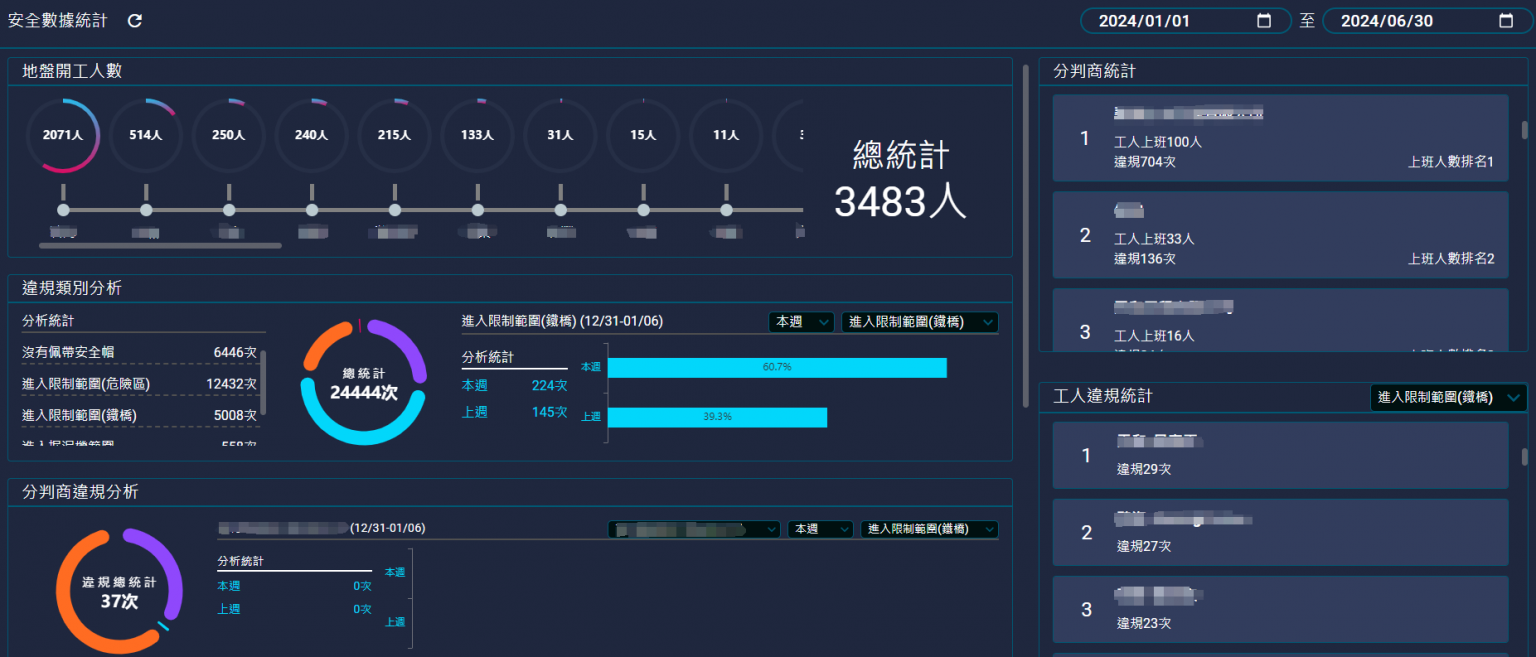Image resolution: width=1536 pixels, height=657 pixels.
Task: Expand 工人違規統計 violation type dropdown
Action: point(1449,397)
